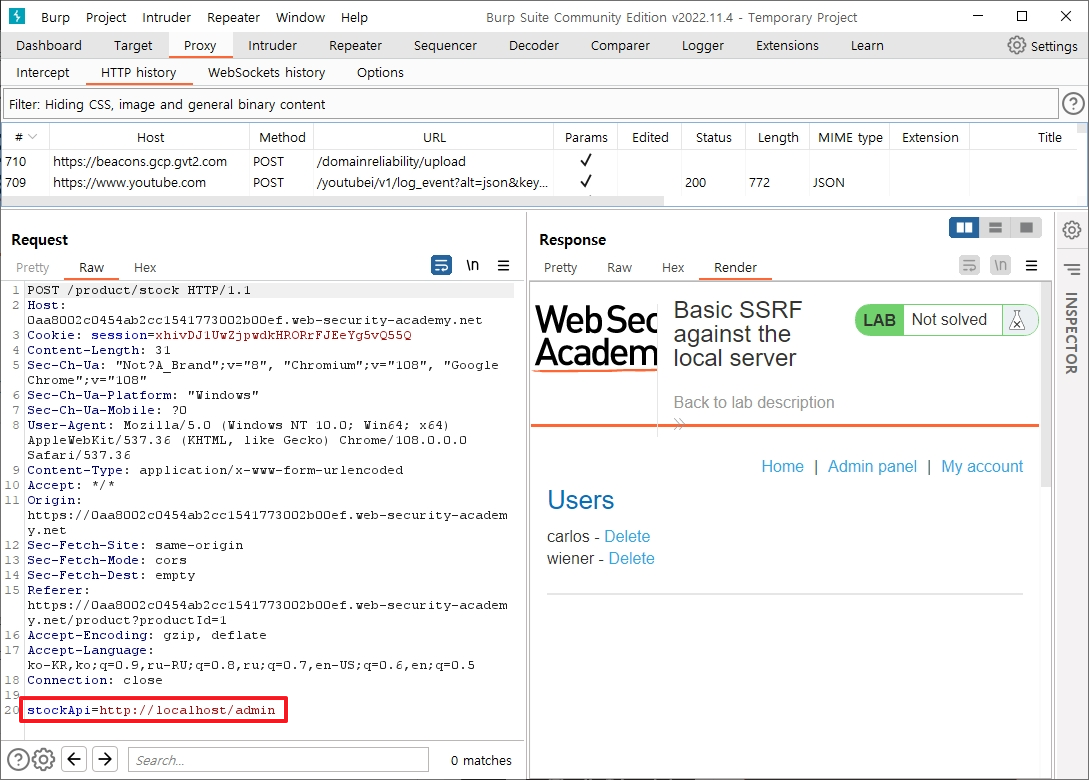Select request Pretty view tab
Screen dimensions: 1089x780
pyautogui.click(x=32, y=267)
